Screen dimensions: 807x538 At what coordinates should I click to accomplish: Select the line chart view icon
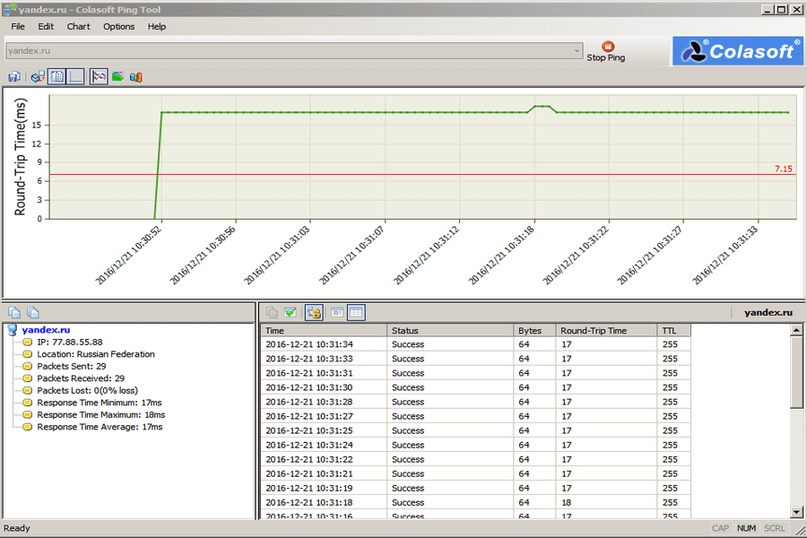pyautogui.click(x=99, y=76)
